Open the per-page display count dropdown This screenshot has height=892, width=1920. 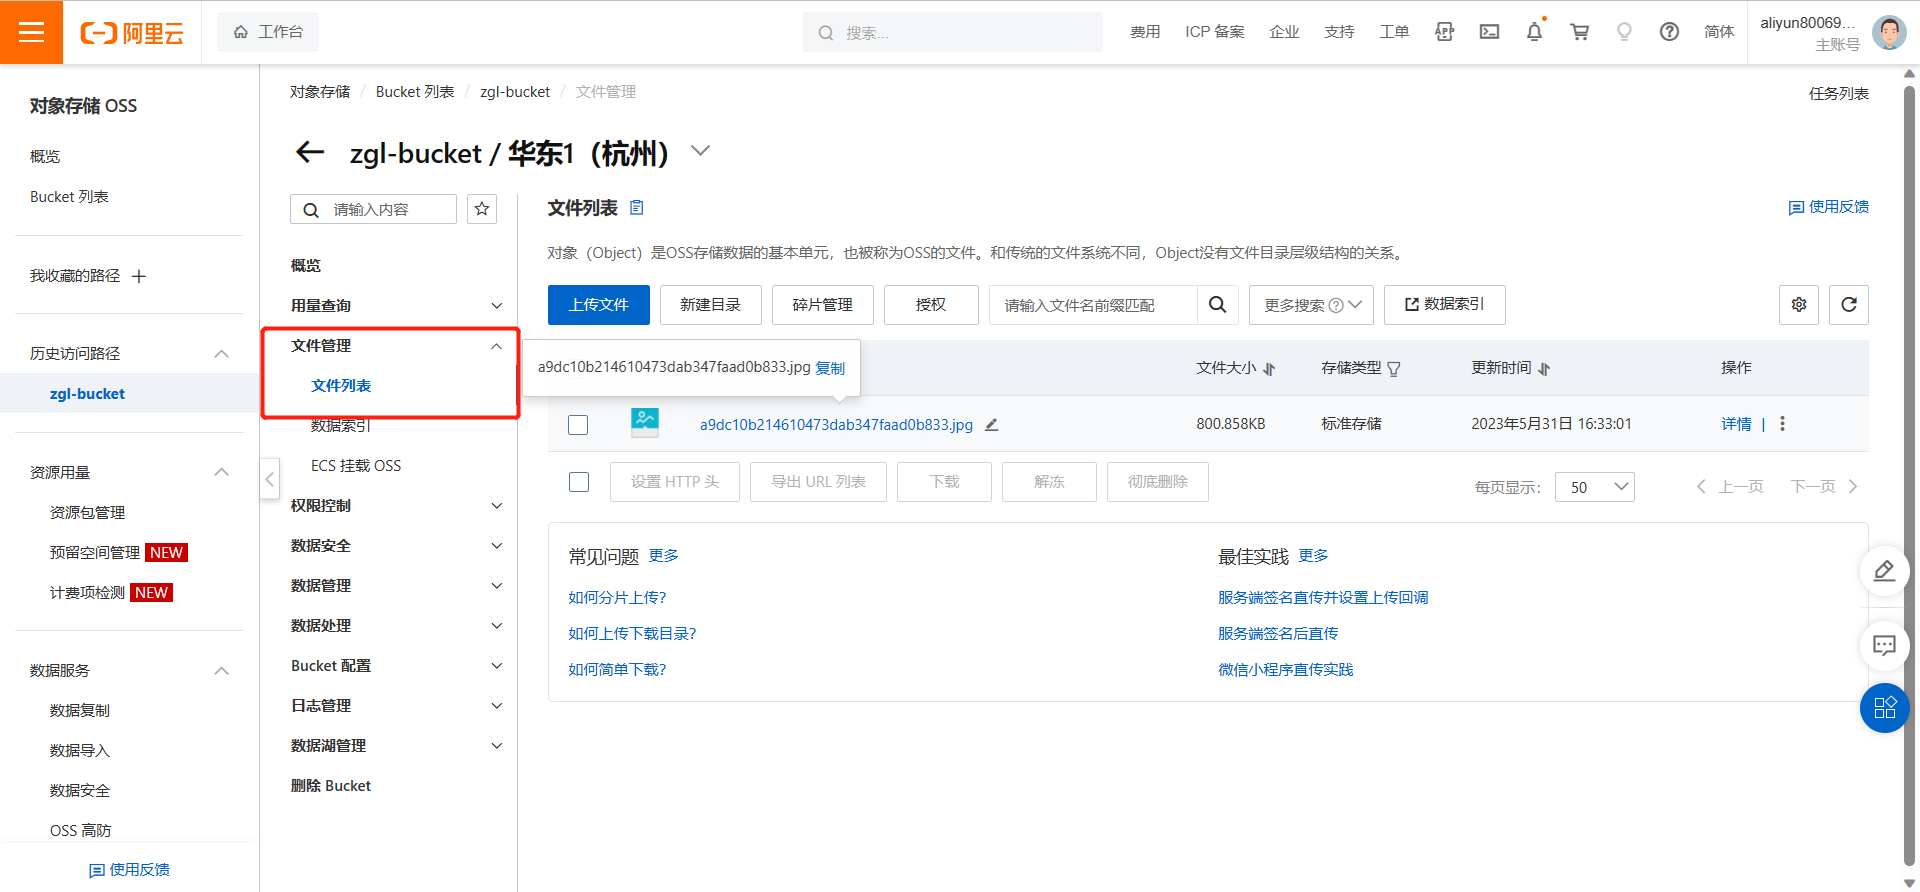pyautogui.click(x=1594, y=487)
